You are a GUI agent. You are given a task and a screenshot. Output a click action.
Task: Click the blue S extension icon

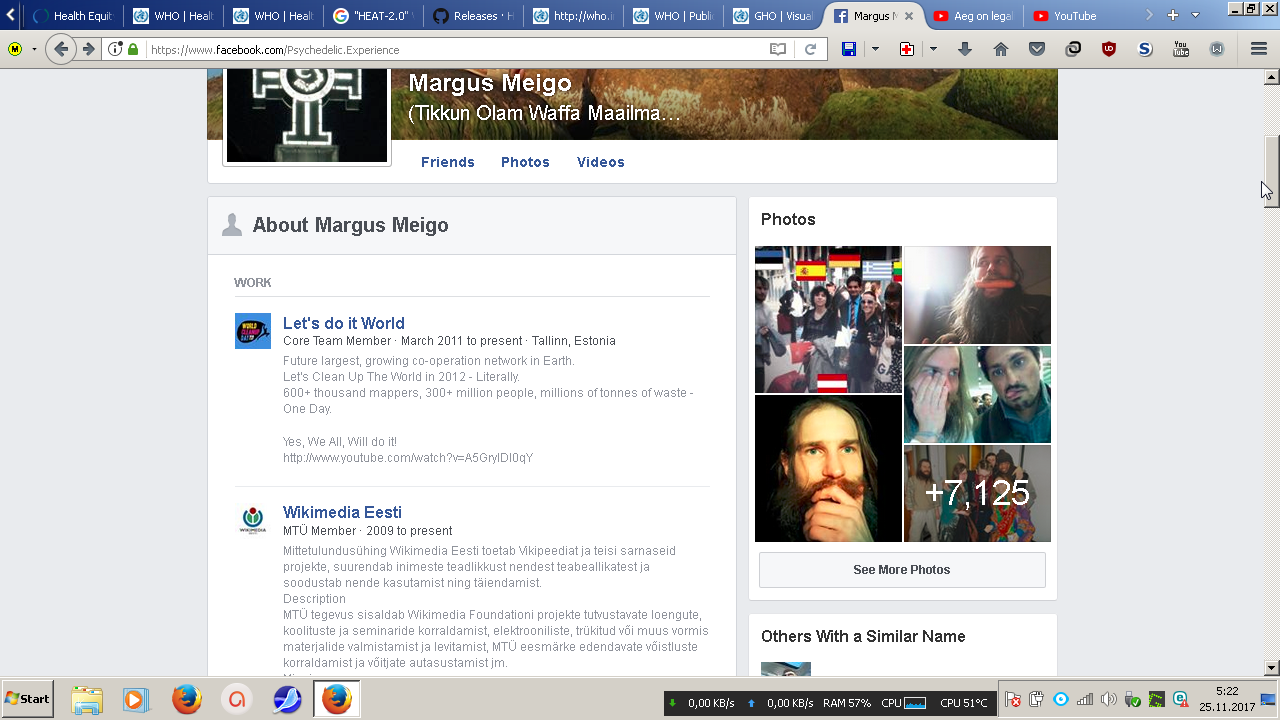coord(1145,49)
